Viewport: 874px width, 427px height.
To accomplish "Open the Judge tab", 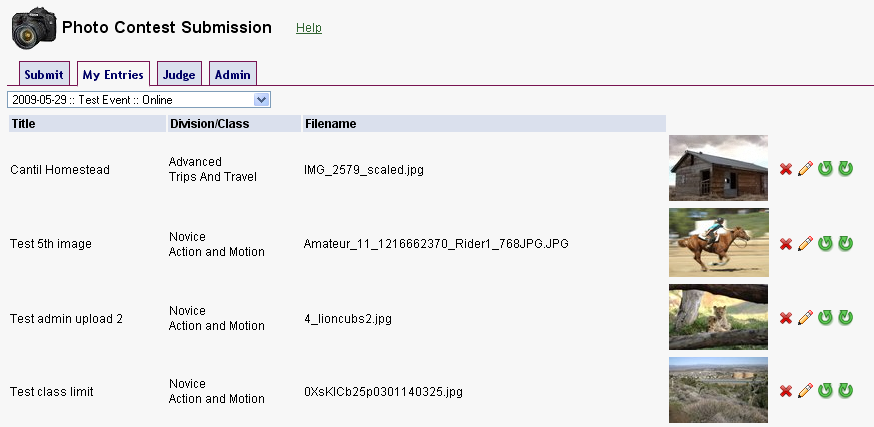I will coord(179,74).
